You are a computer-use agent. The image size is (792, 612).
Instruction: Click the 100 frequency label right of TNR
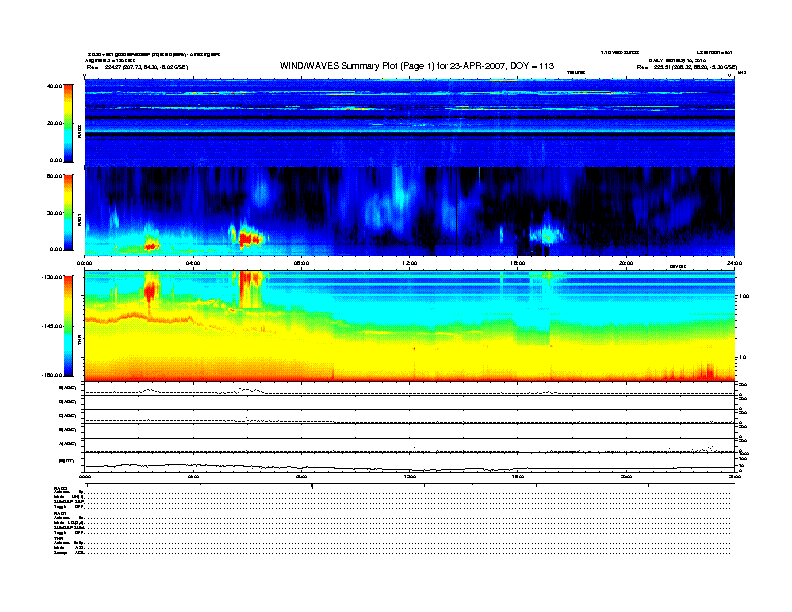coord(744,296)
